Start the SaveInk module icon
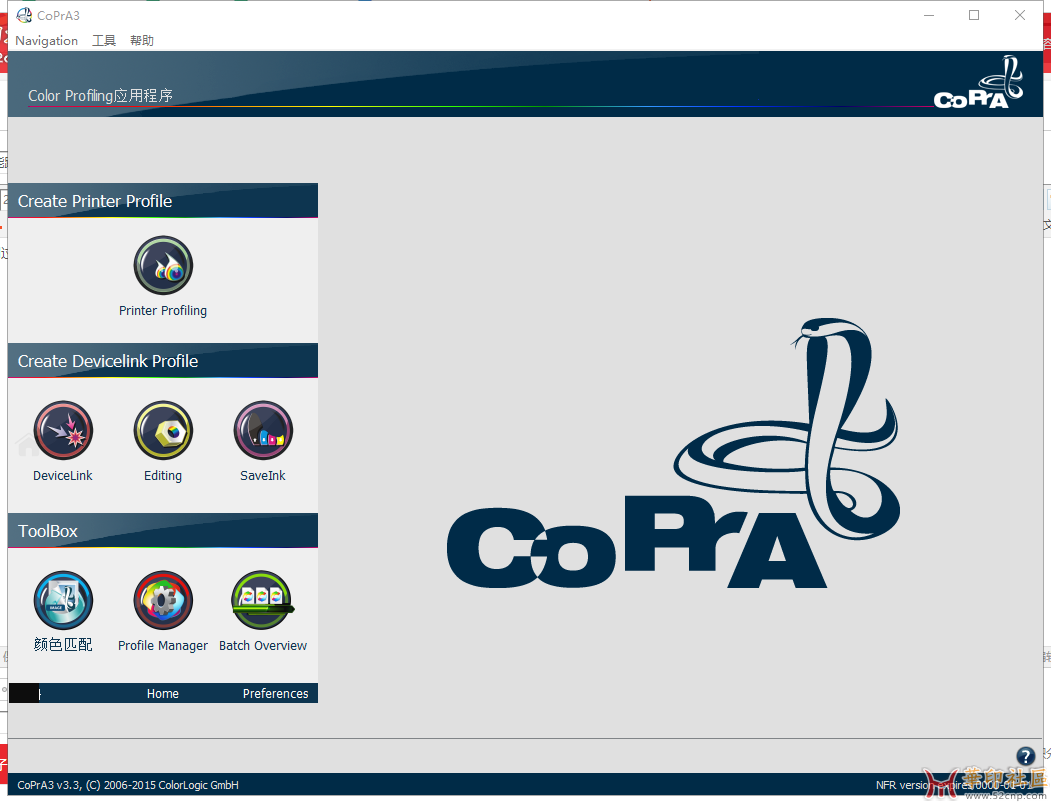 click(263, 430)
